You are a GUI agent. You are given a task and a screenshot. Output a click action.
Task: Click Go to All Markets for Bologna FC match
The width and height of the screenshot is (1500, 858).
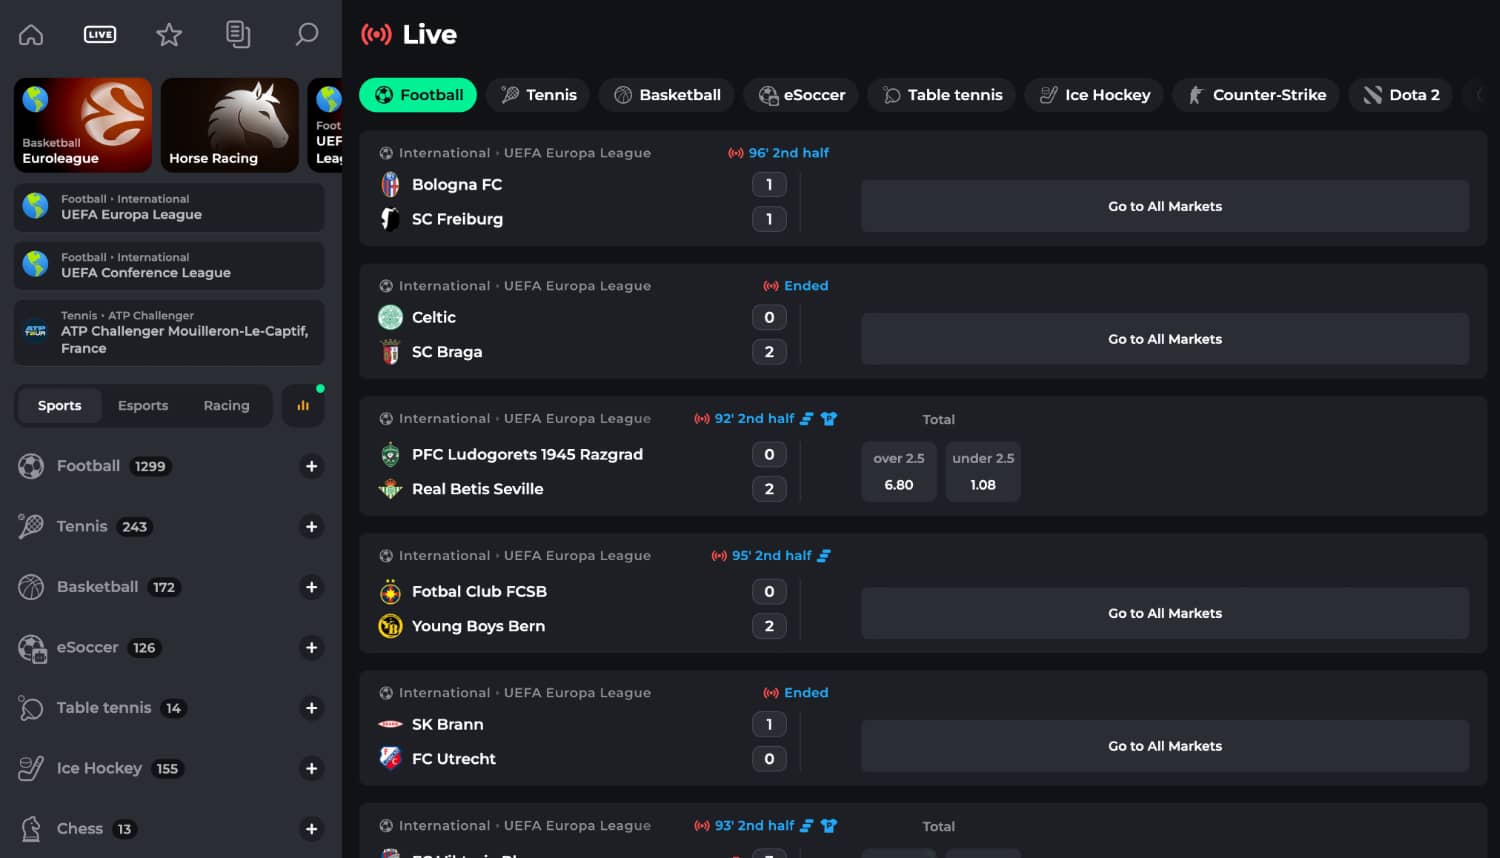pyautogui.click(x=1164, y=206)
